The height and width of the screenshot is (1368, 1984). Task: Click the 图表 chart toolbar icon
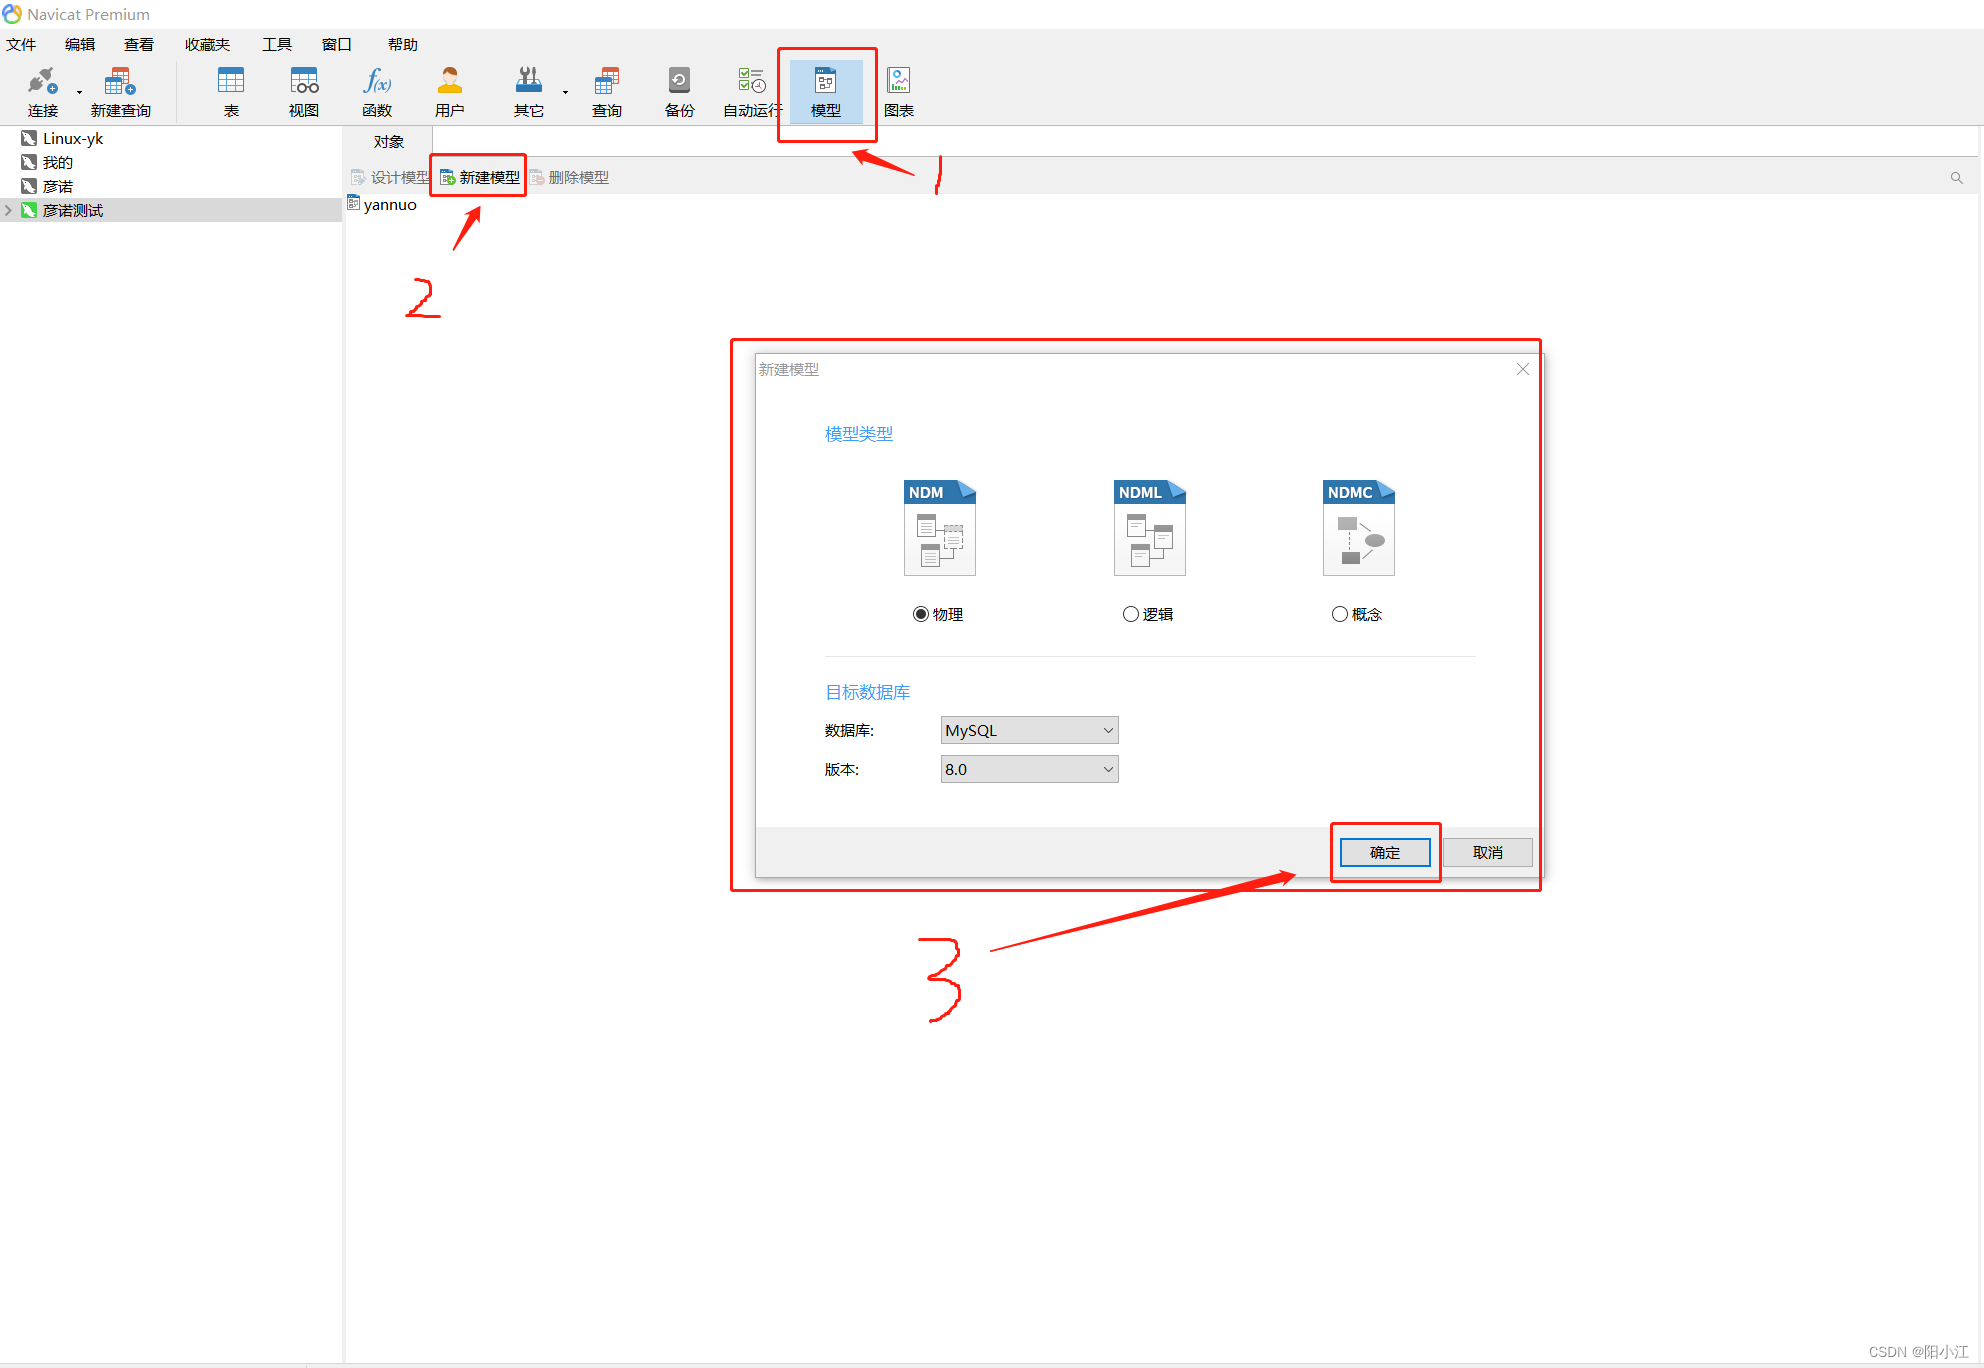point(898,91)
